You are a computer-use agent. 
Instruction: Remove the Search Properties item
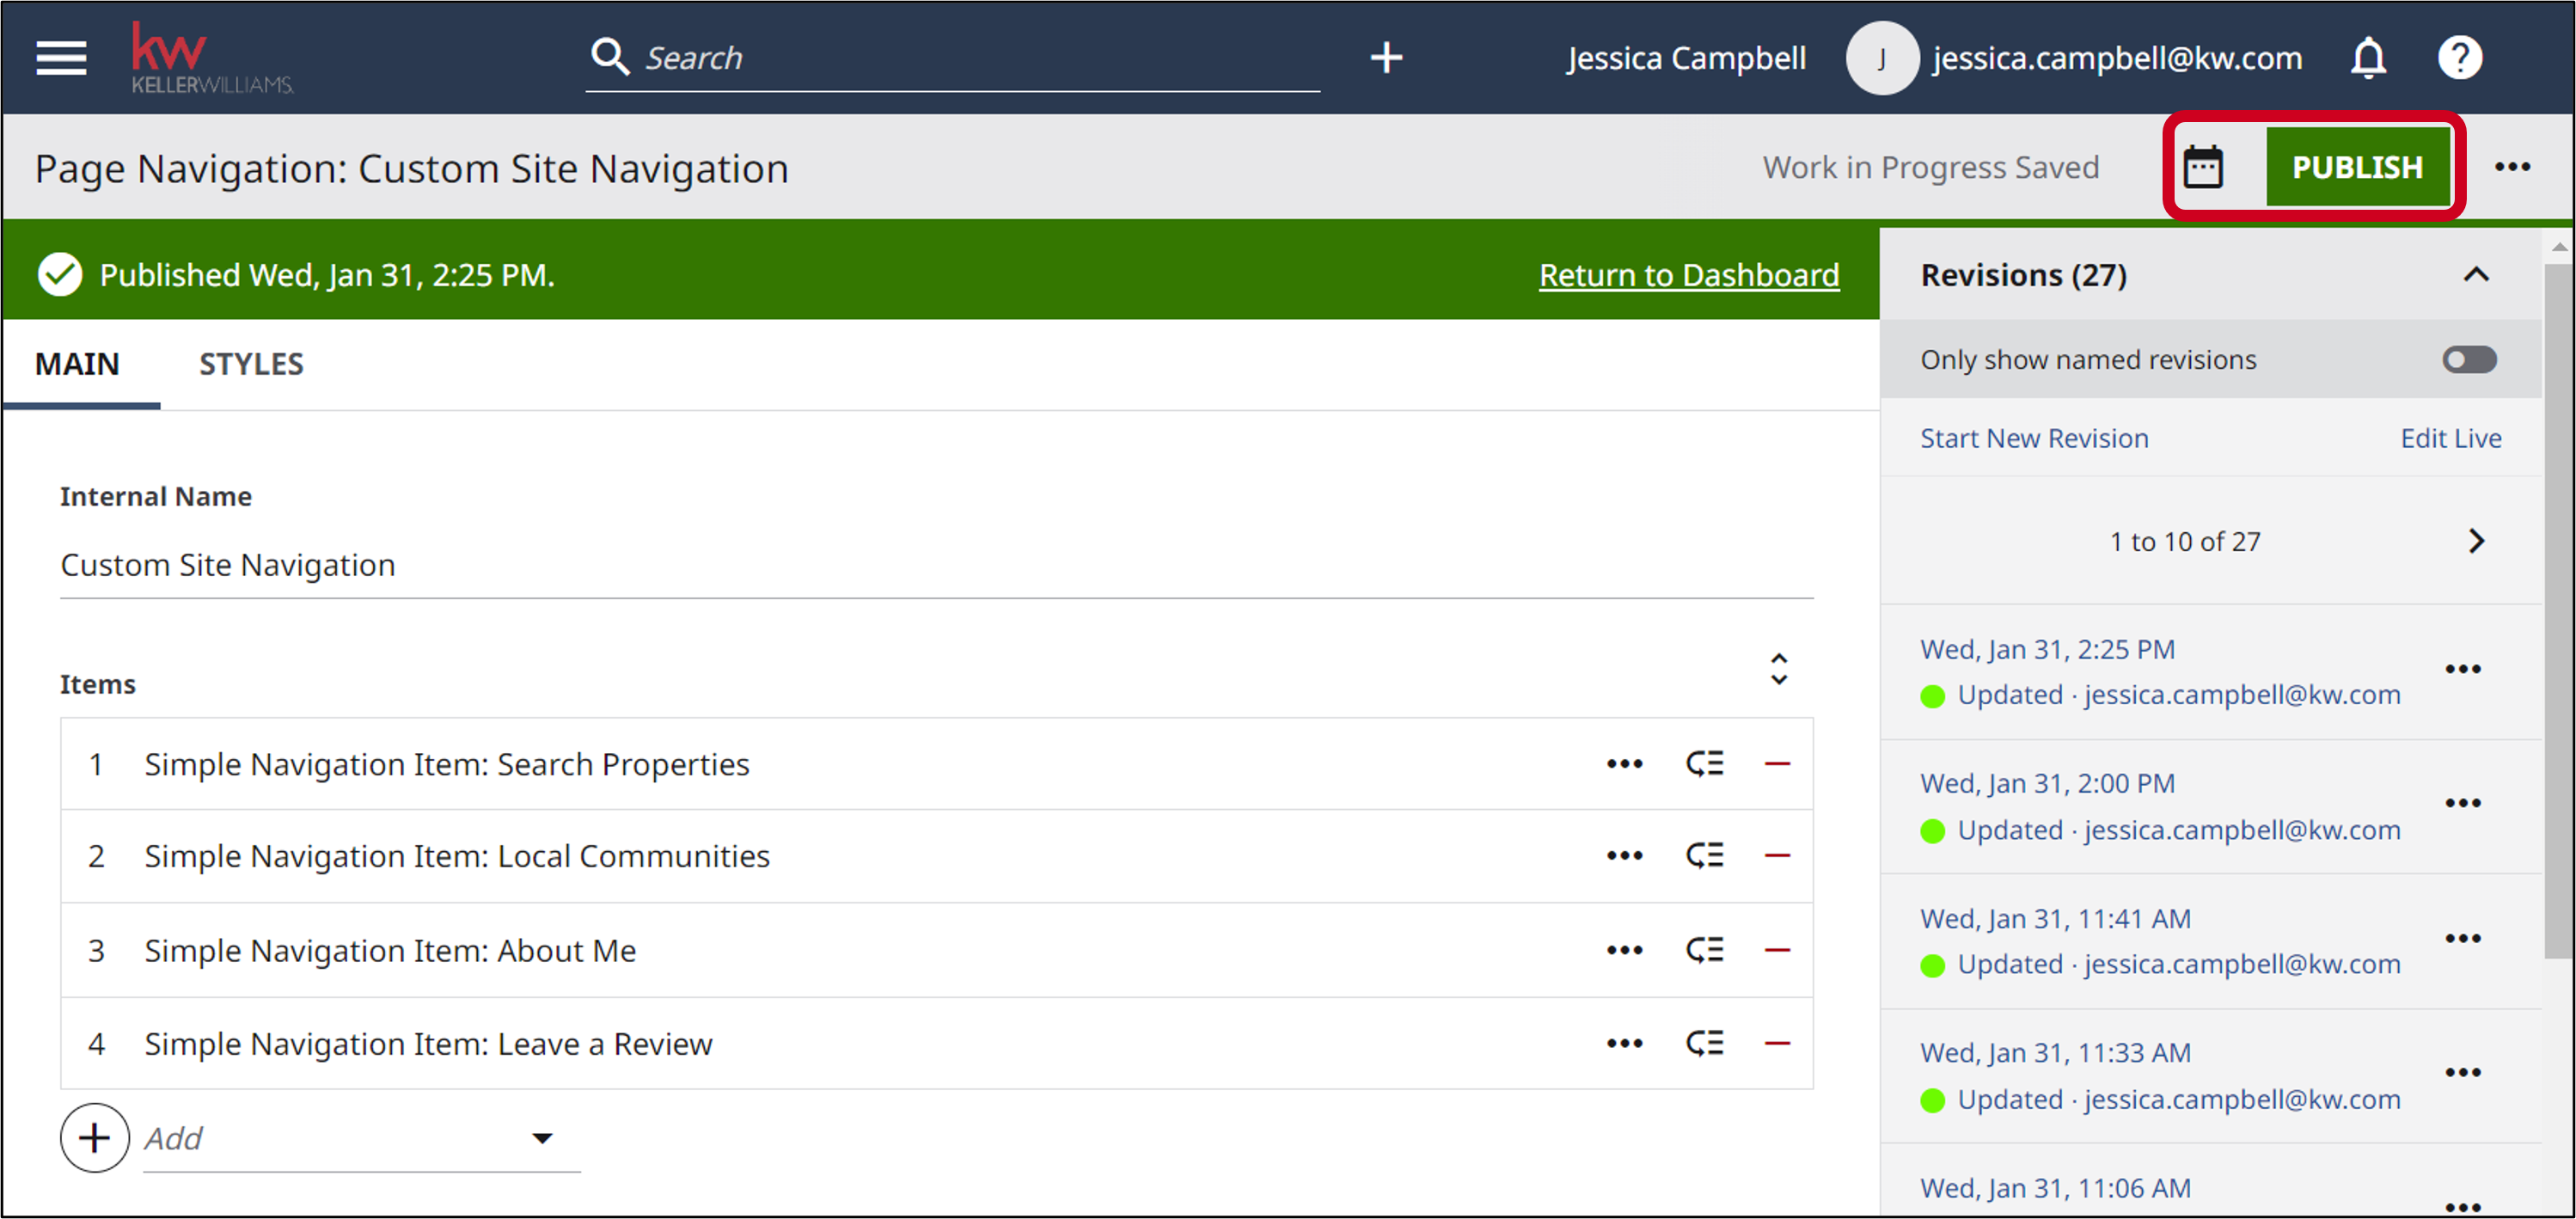pos(1776,764)
